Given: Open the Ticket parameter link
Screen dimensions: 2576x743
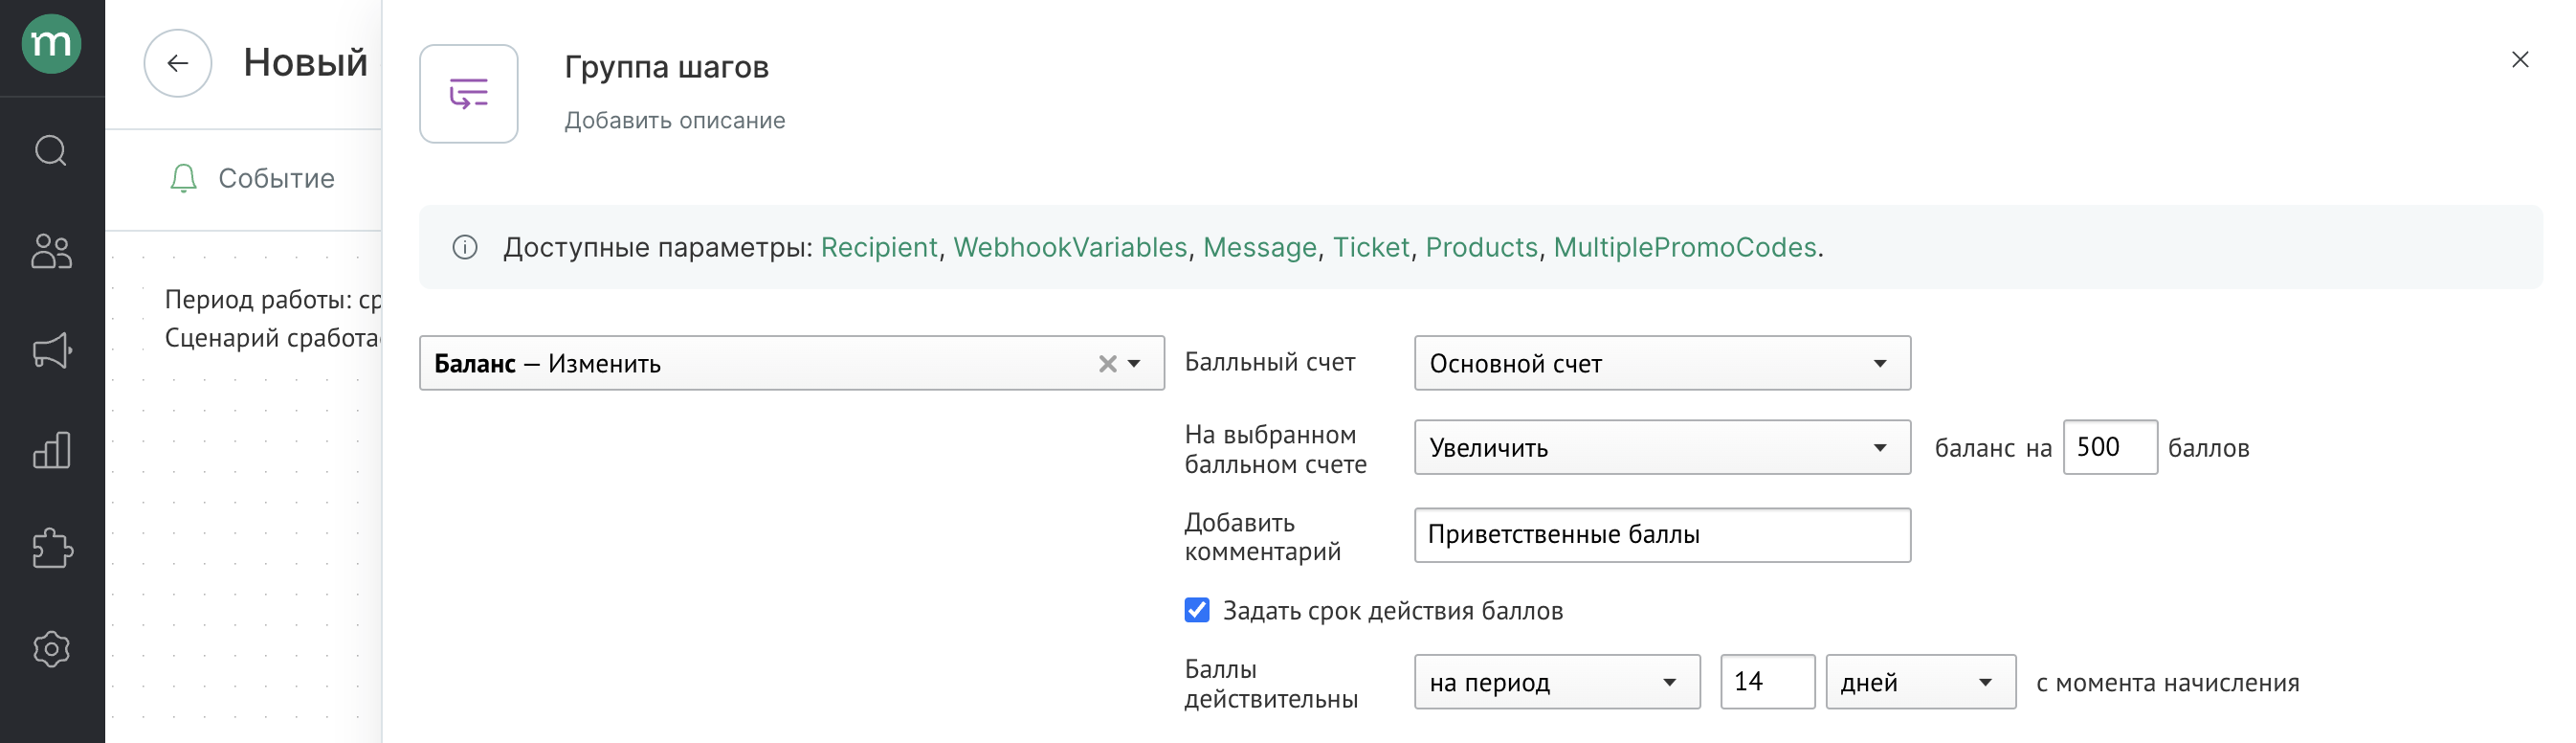Looking at the screenshot, I should (x=1371, y=247).
